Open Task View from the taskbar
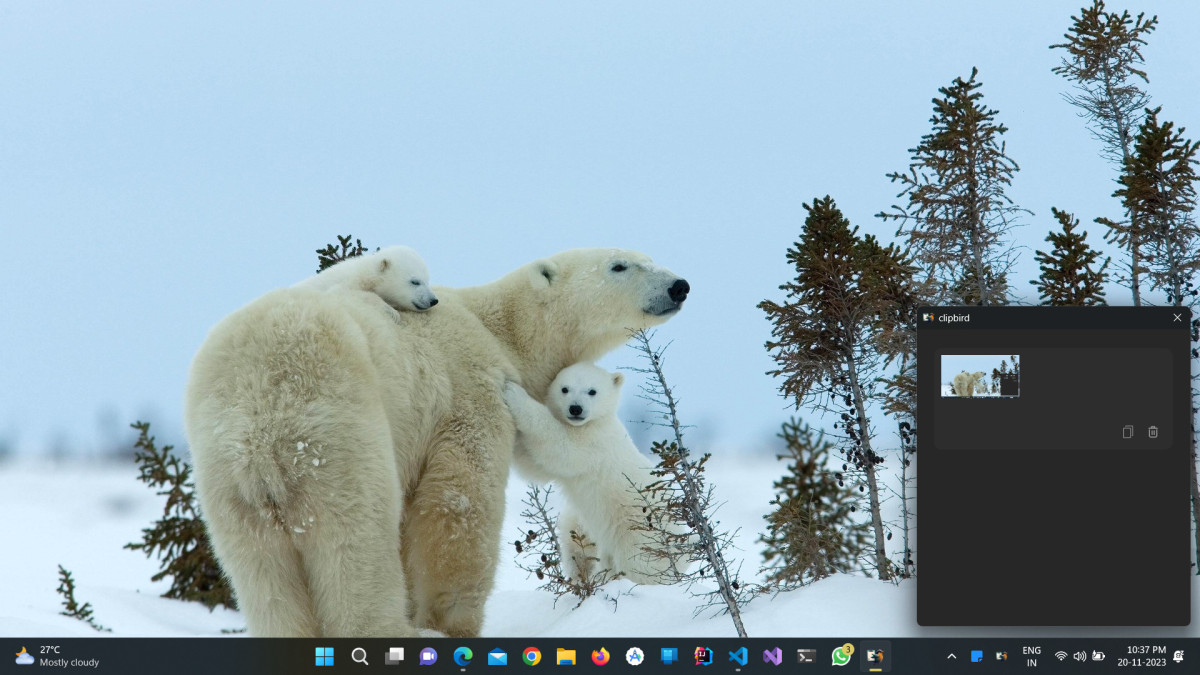This screenshot has height=675, width=1200. click(395, 656)
